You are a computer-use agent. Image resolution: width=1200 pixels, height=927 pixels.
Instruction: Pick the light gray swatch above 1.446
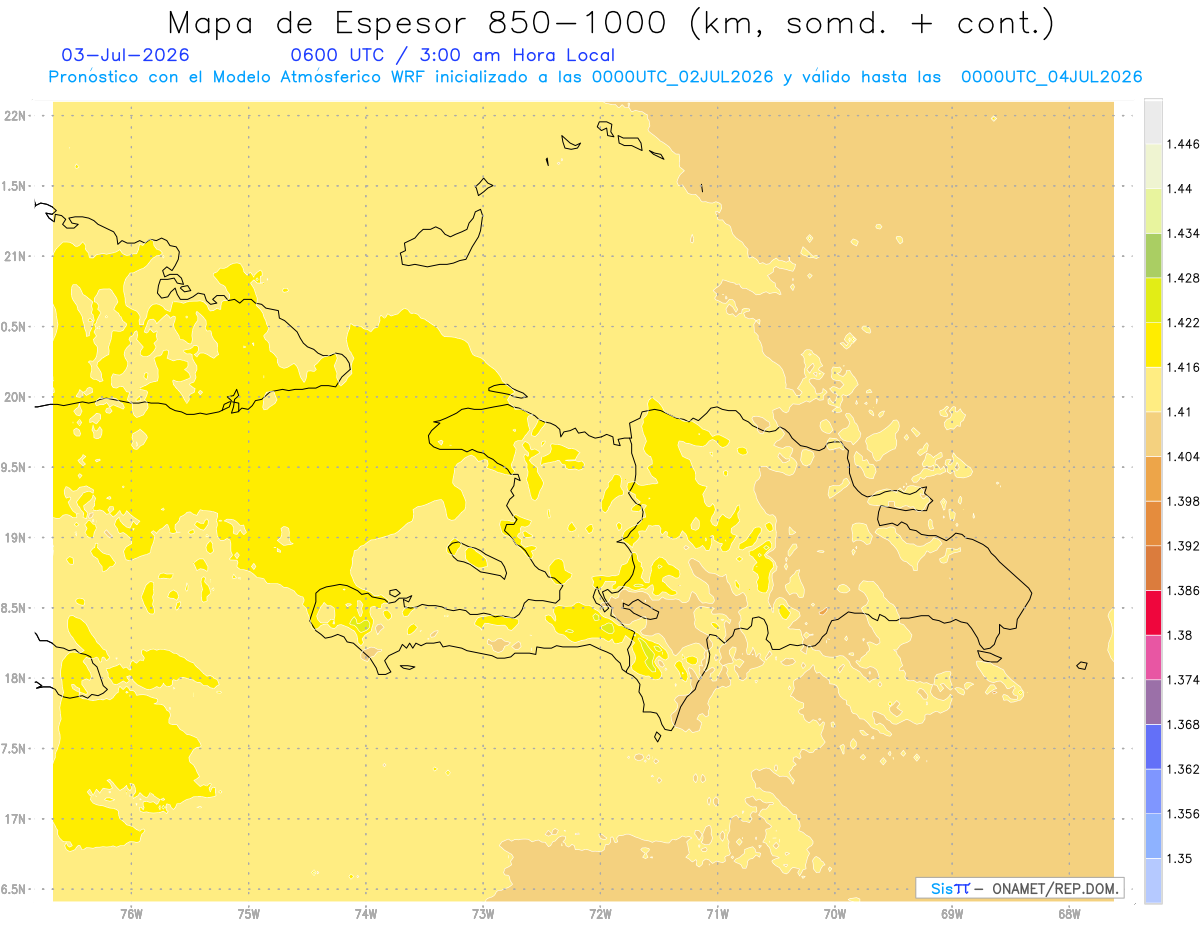click(1153, 122)
